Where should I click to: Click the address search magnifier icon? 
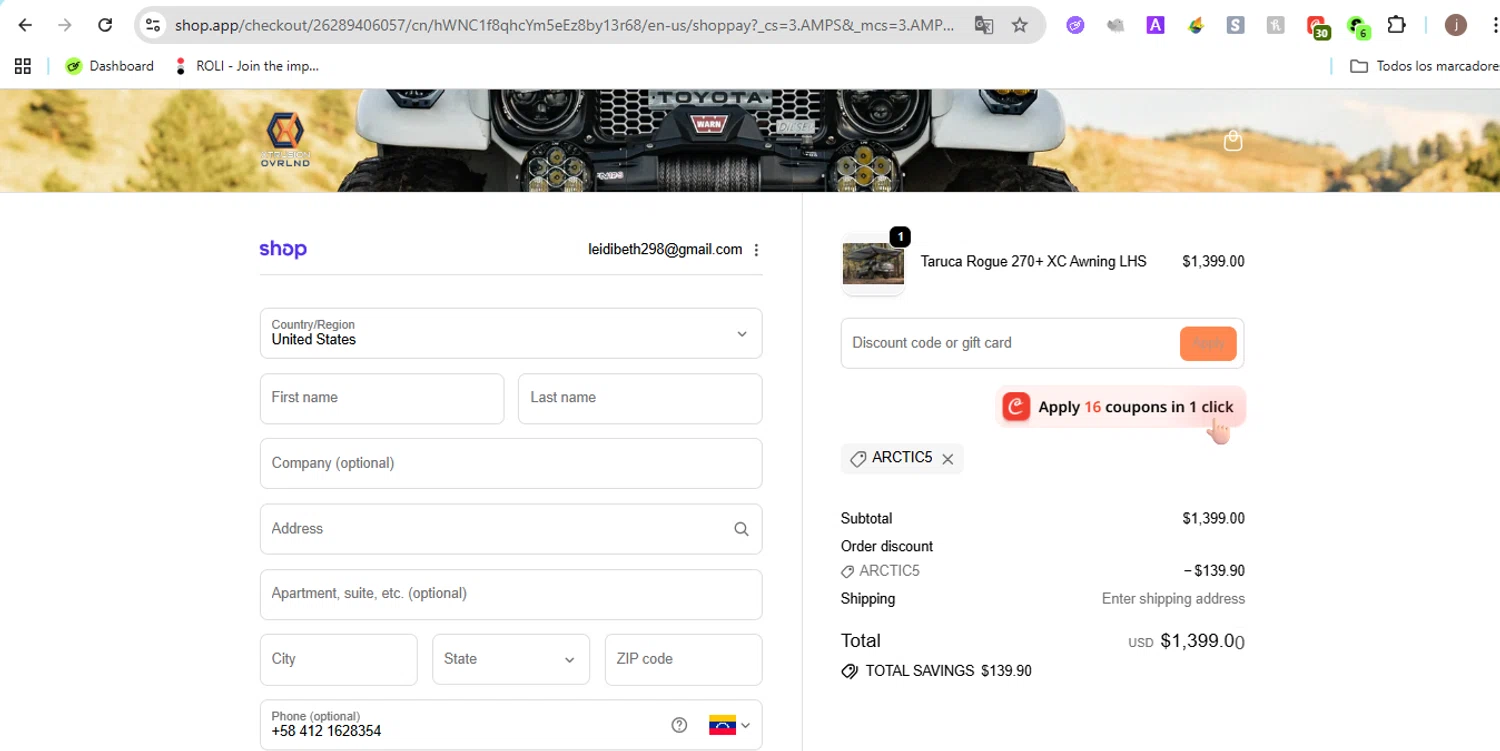(741, 529)
